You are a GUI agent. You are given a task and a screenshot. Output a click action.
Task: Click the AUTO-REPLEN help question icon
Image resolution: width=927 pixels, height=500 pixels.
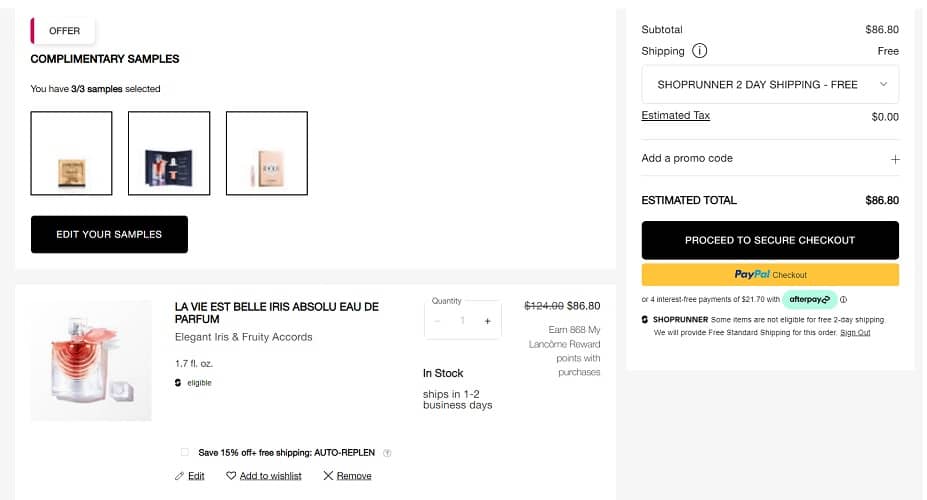(387, 453)
